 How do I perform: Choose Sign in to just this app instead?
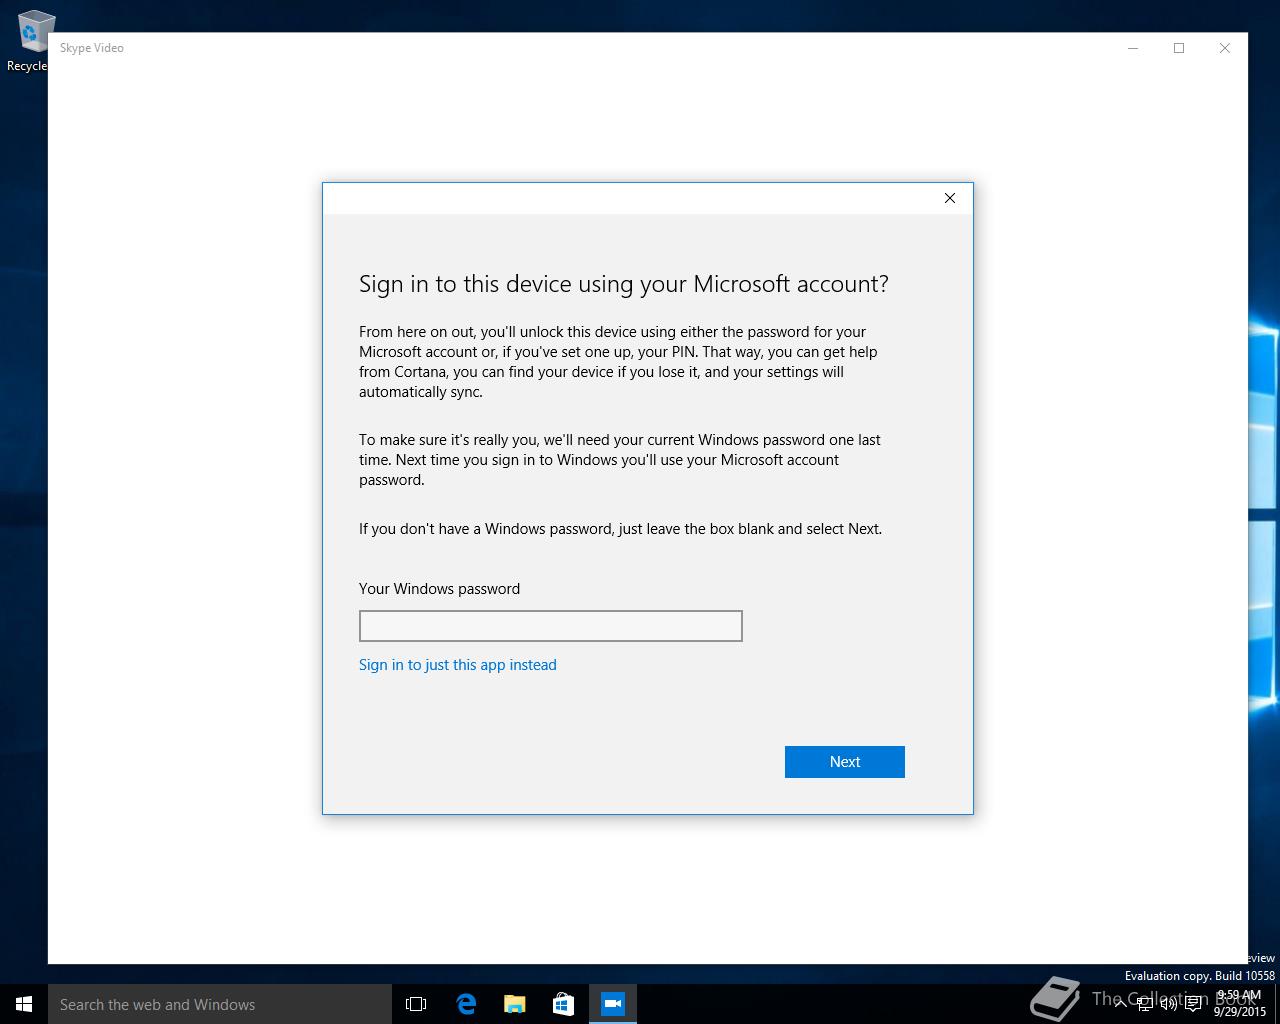[458, 665]
